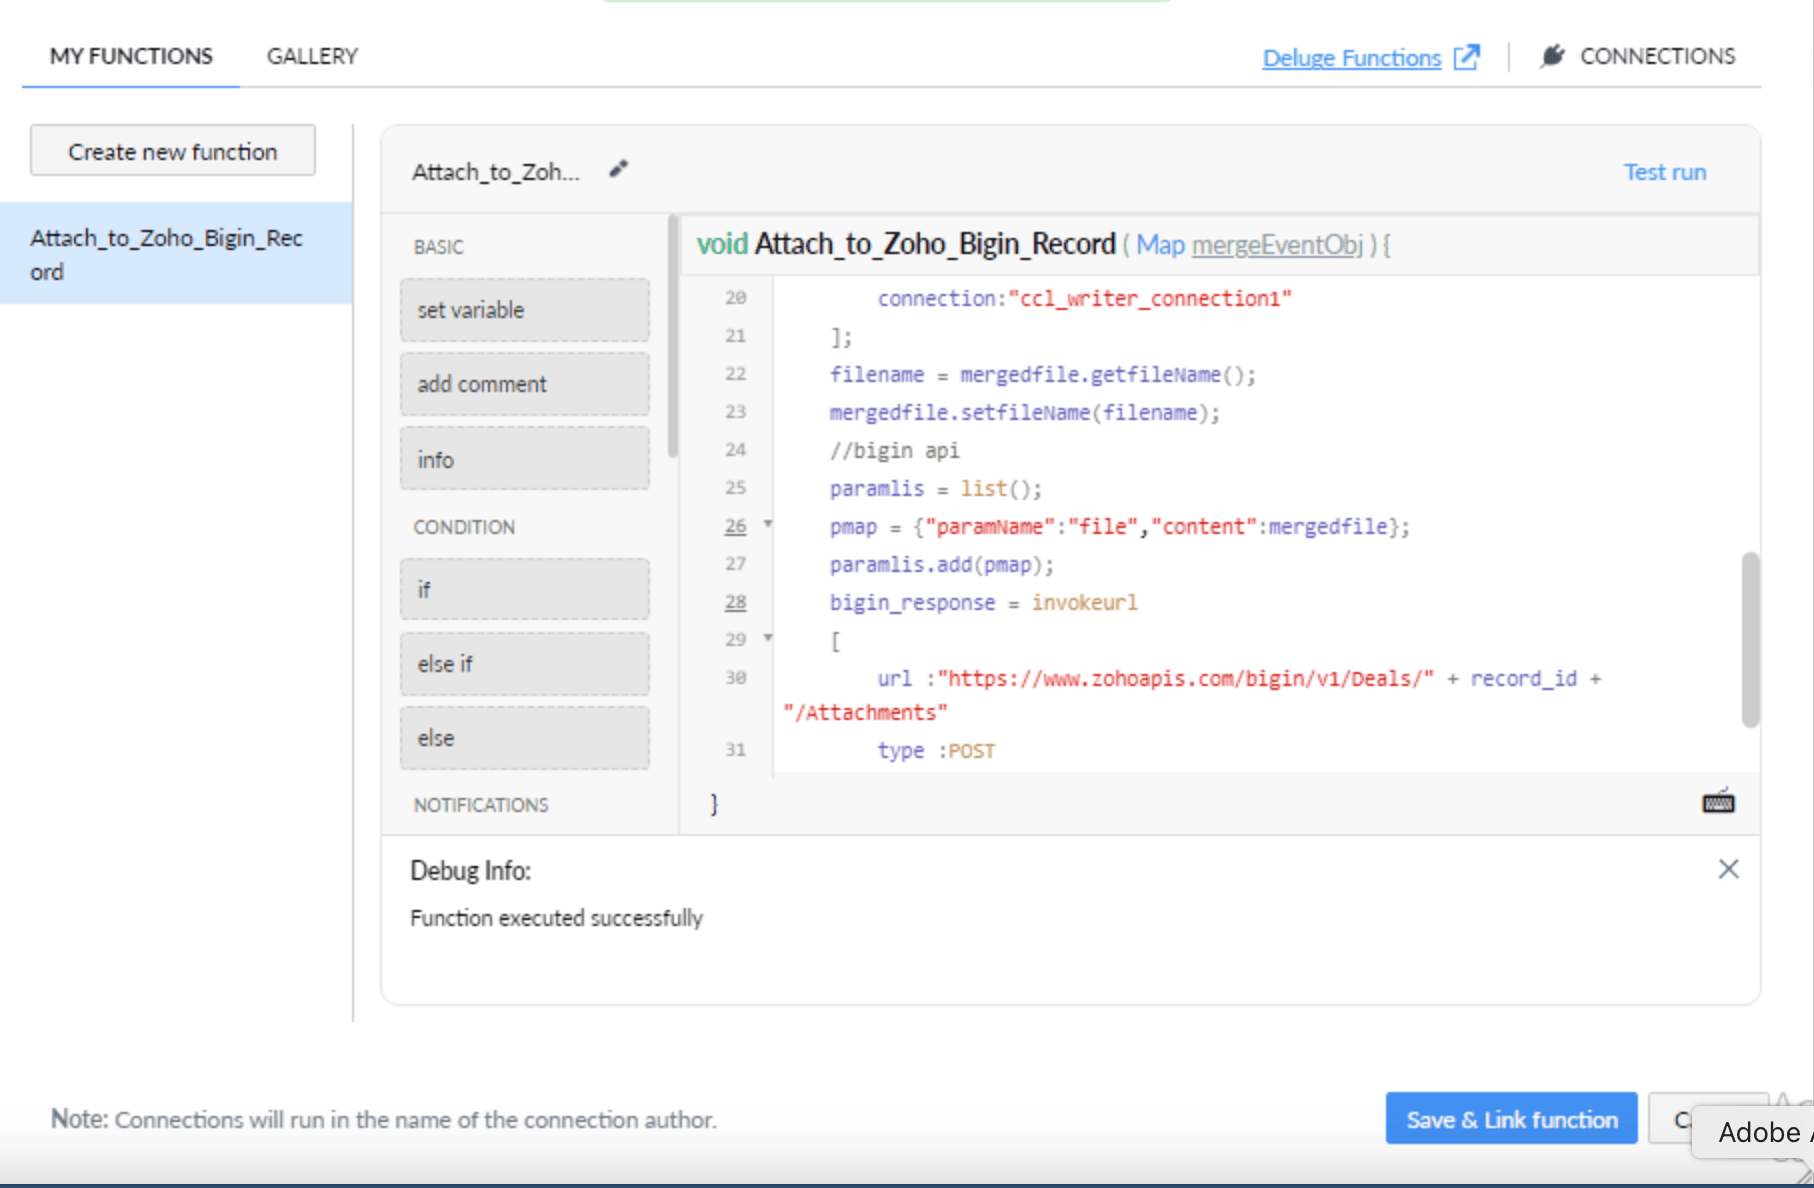Screen dimensions: 1814x1188
Task: Click the plug icon next to CONNECTIONS
Action: (1552, 56)
